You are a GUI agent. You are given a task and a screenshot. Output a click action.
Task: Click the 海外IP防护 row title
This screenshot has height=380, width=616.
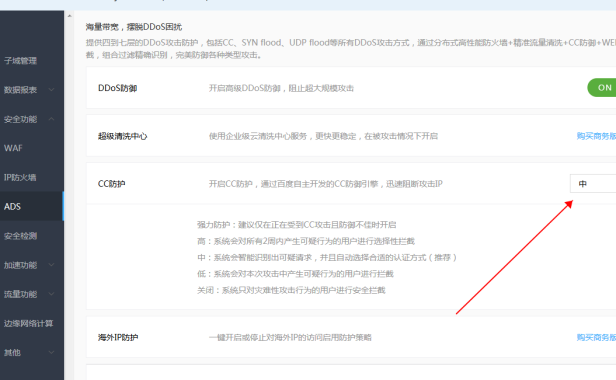click(x=118, y=337)
